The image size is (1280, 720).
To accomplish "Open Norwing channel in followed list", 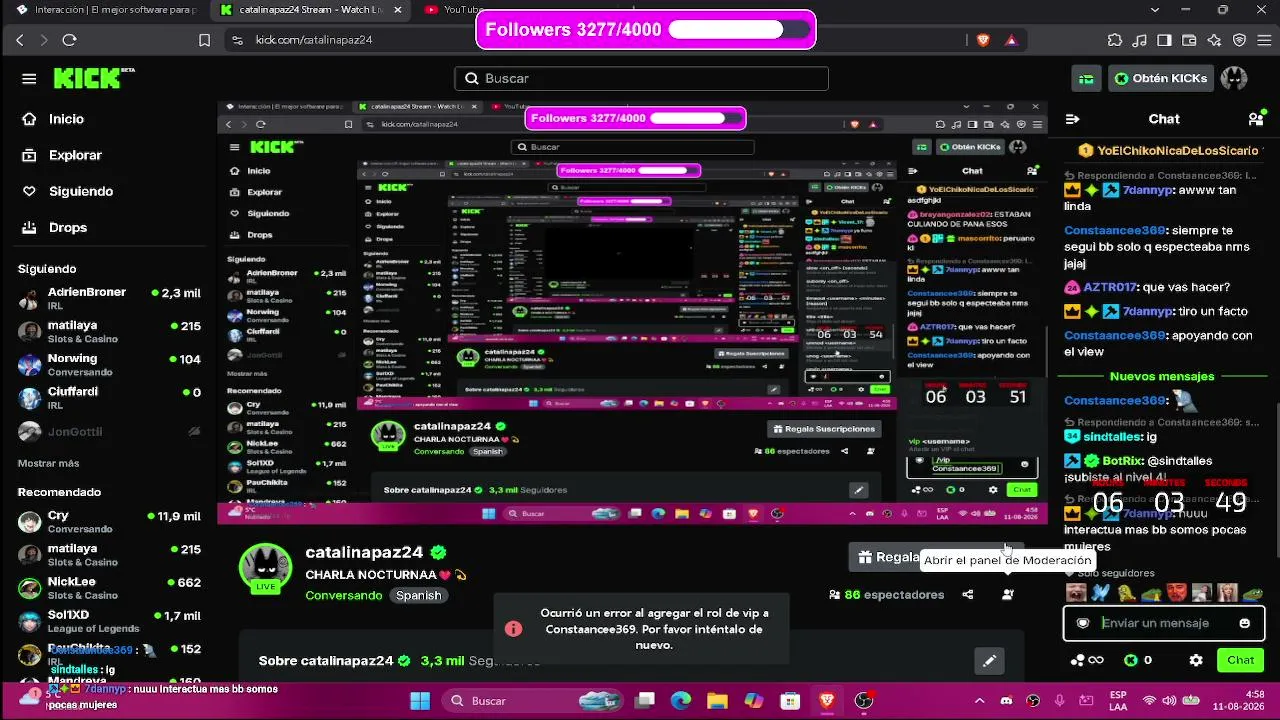I will (109, 364).
